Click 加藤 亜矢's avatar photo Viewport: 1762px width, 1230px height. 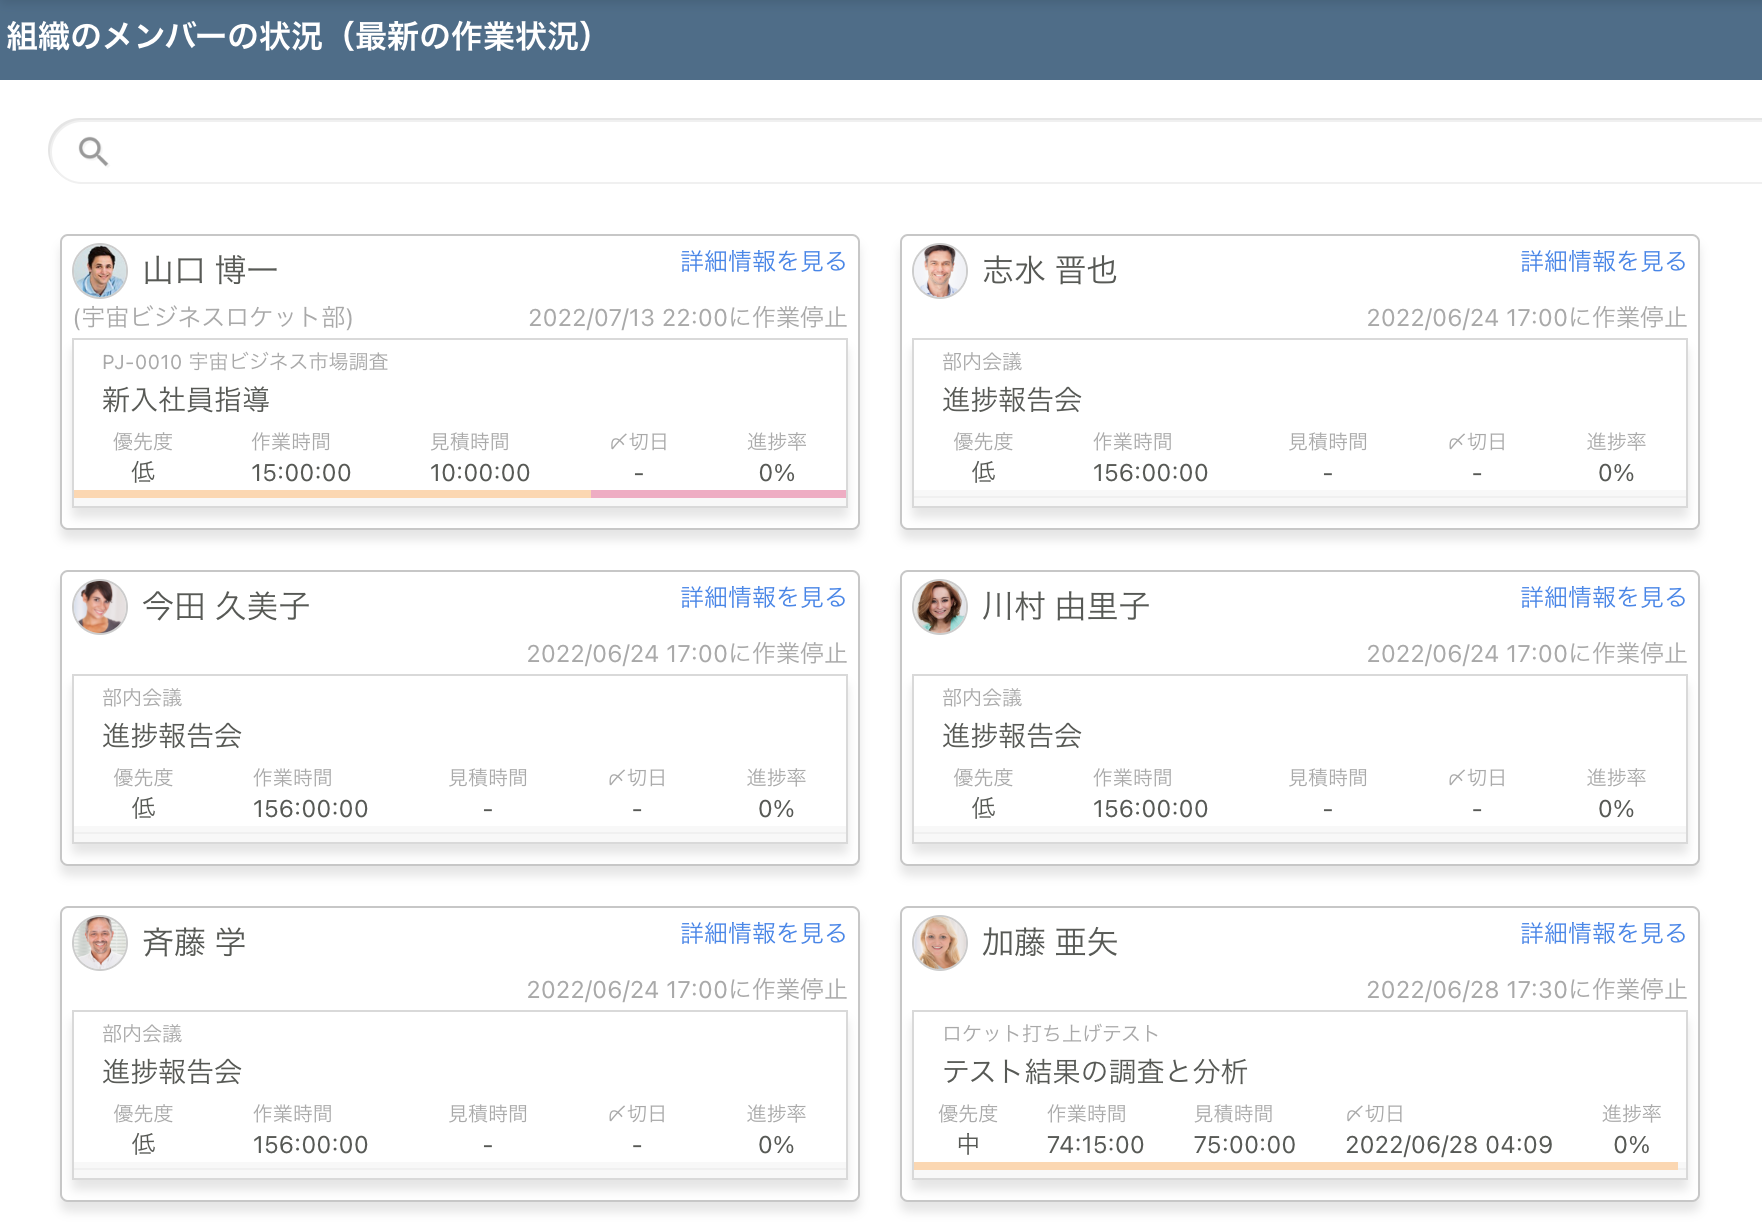[x=940, y=943]
